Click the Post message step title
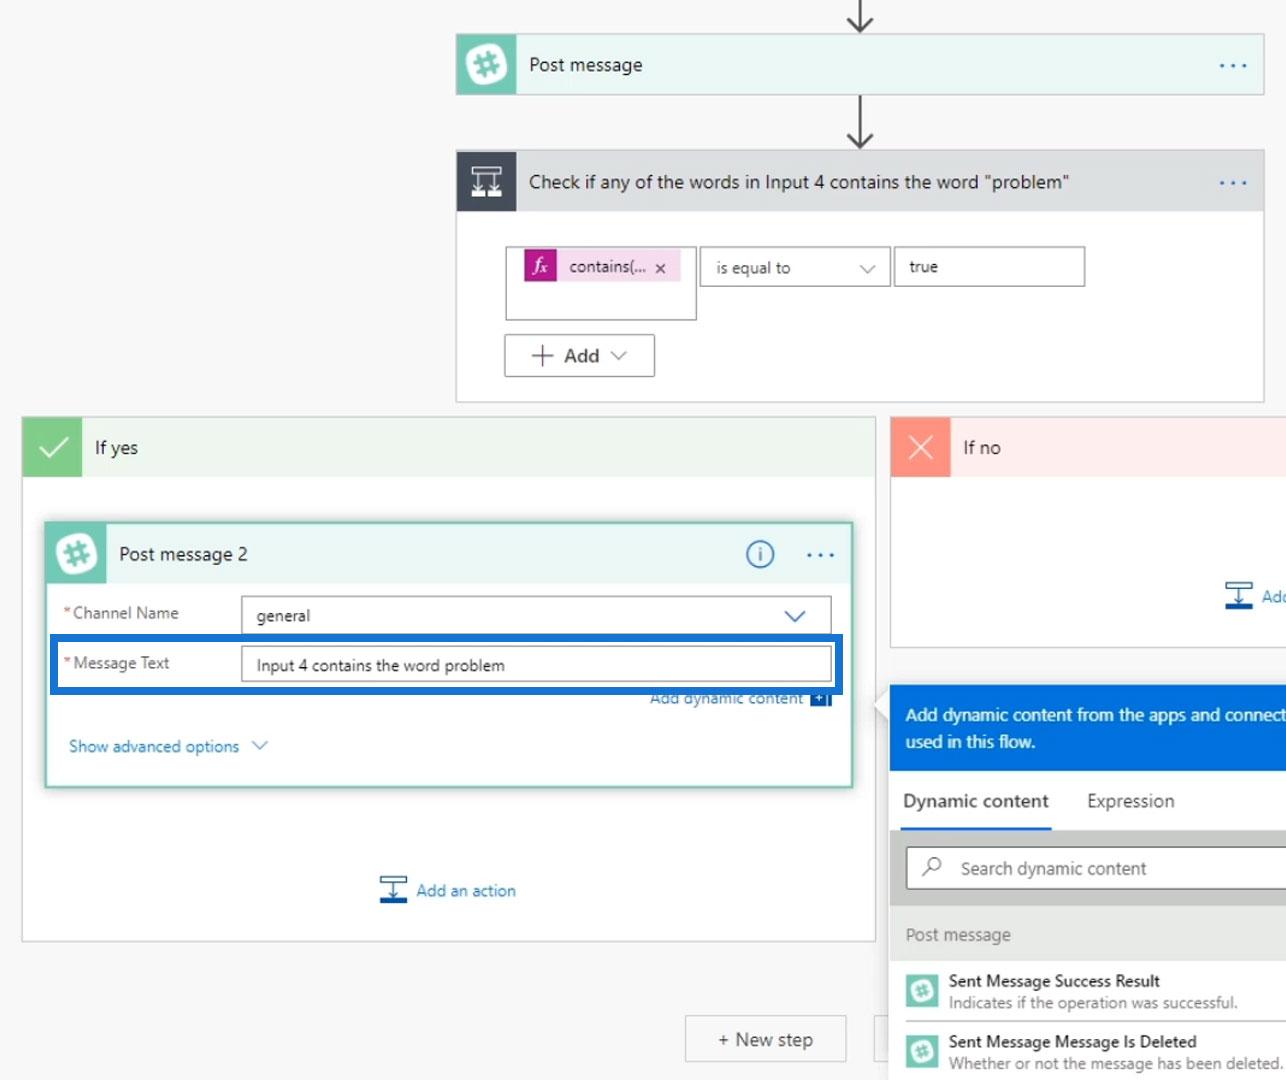This screenshot has height=1080, width=1286. tap(586, 65)
